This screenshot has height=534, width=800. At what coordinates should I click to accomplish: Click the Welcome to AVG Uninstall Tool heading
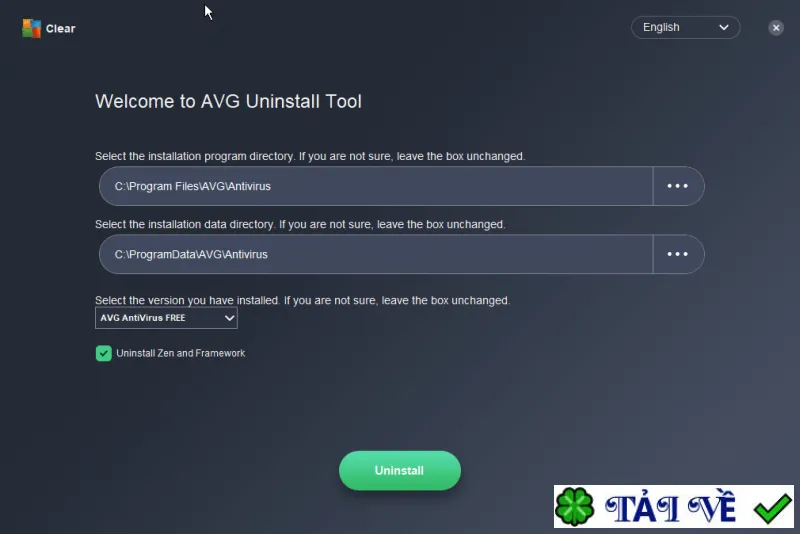coord(228,101)
